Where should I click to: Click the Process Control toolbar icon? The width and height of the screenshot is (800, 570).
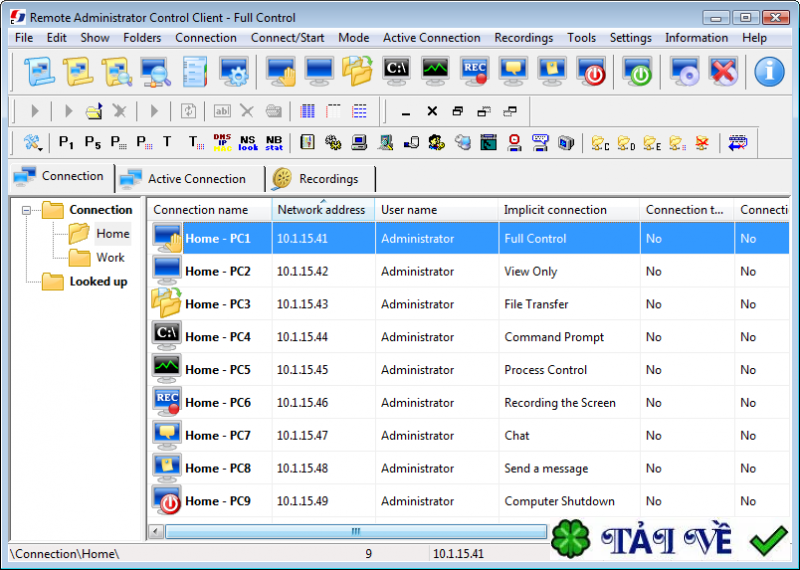435,72
